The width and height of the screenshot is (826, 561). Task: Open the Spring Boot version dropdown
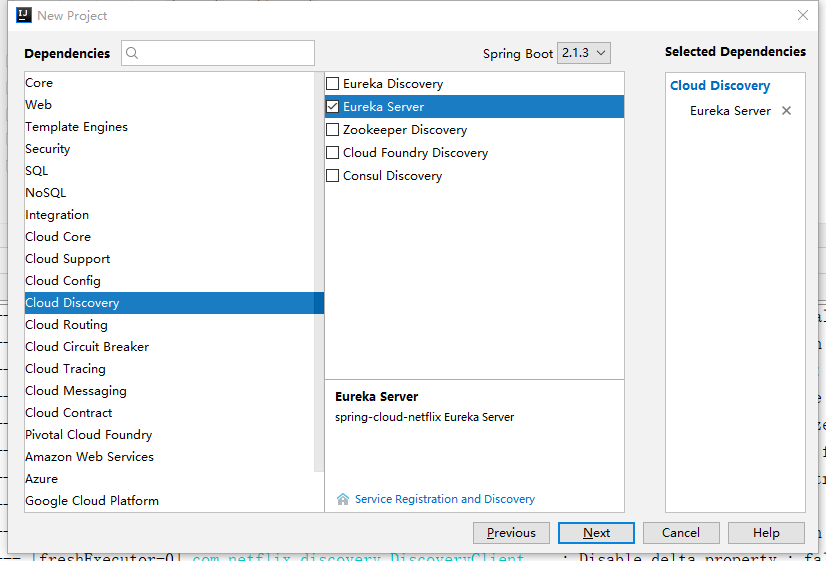coord(584,53)
